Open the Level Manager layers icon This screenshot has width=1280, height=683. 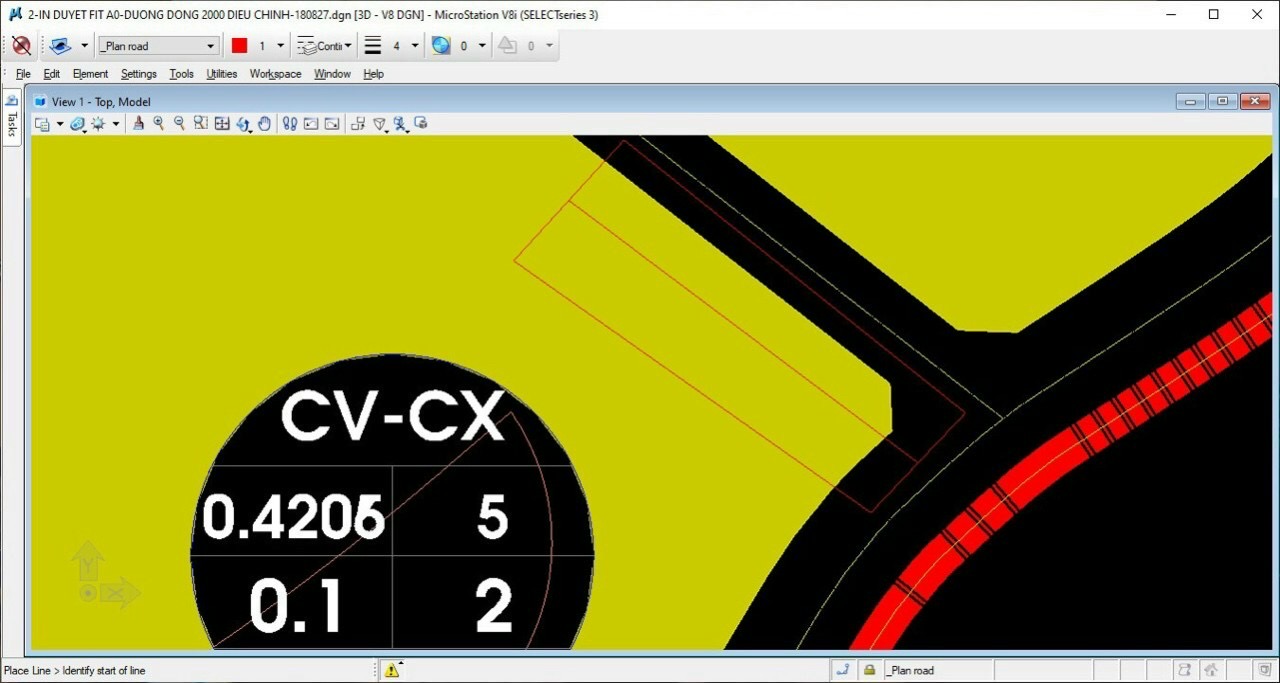(x=61, y=46)
